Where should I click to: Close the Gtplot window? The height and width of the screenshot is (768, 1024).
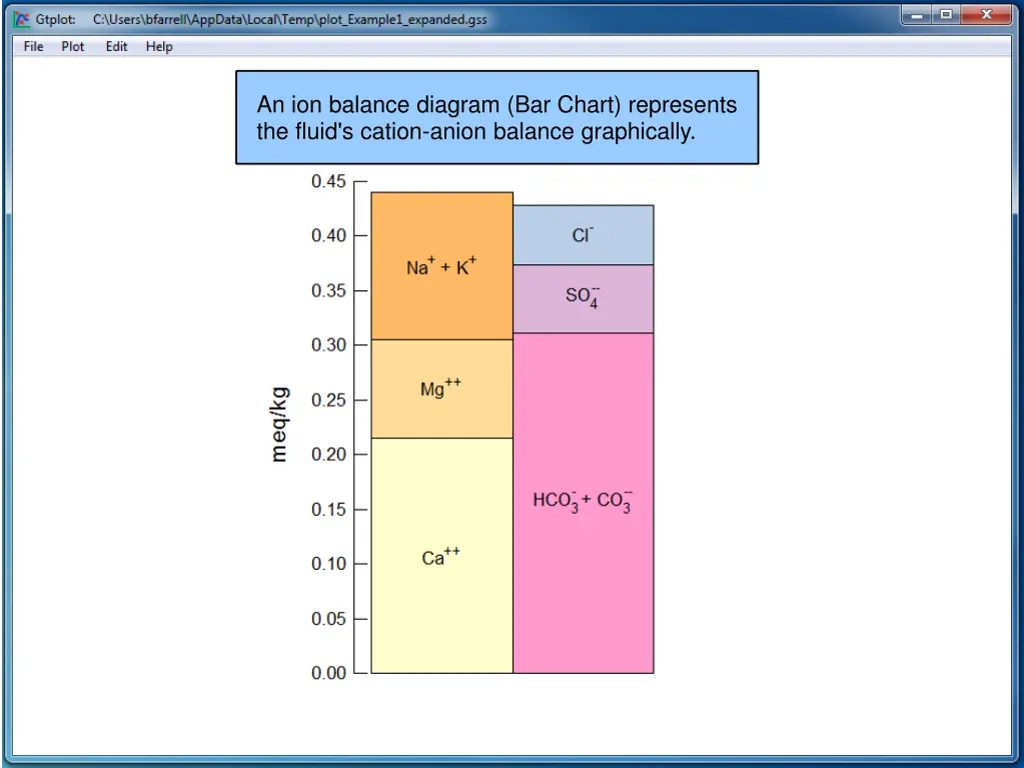click(x=988, y=15)
